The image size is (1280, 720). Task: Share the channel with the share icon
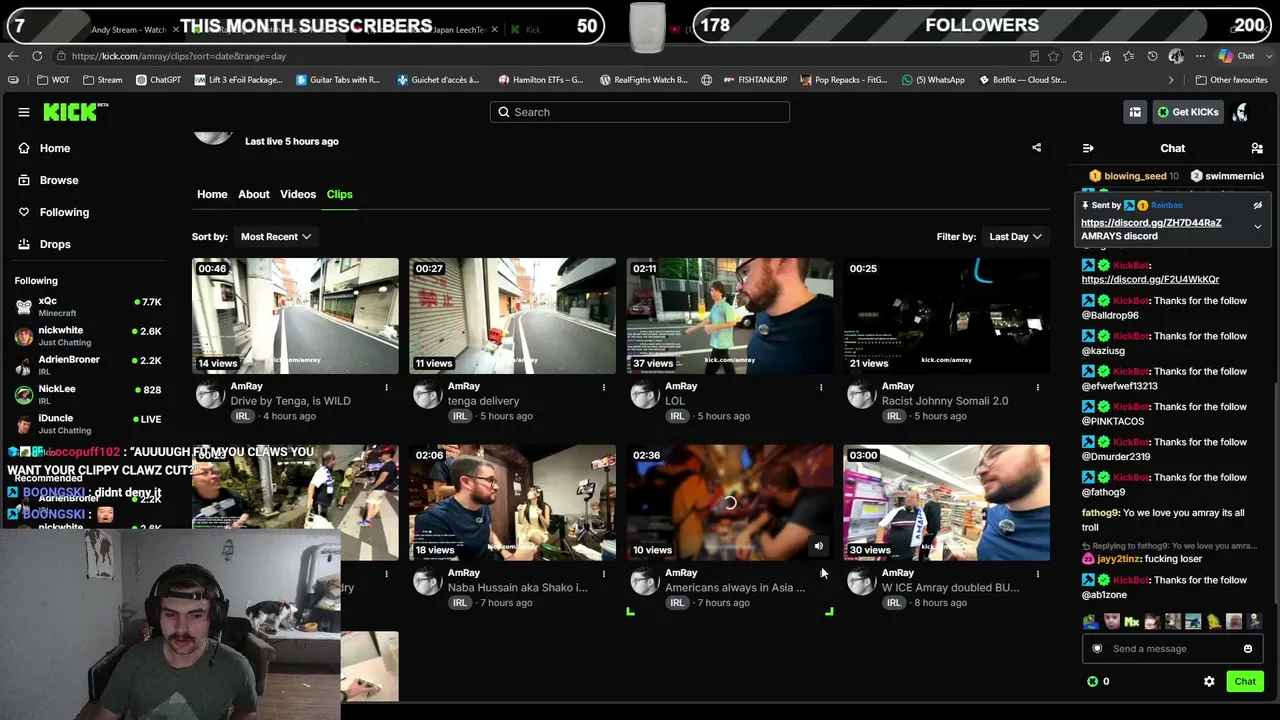(1037, 148)
